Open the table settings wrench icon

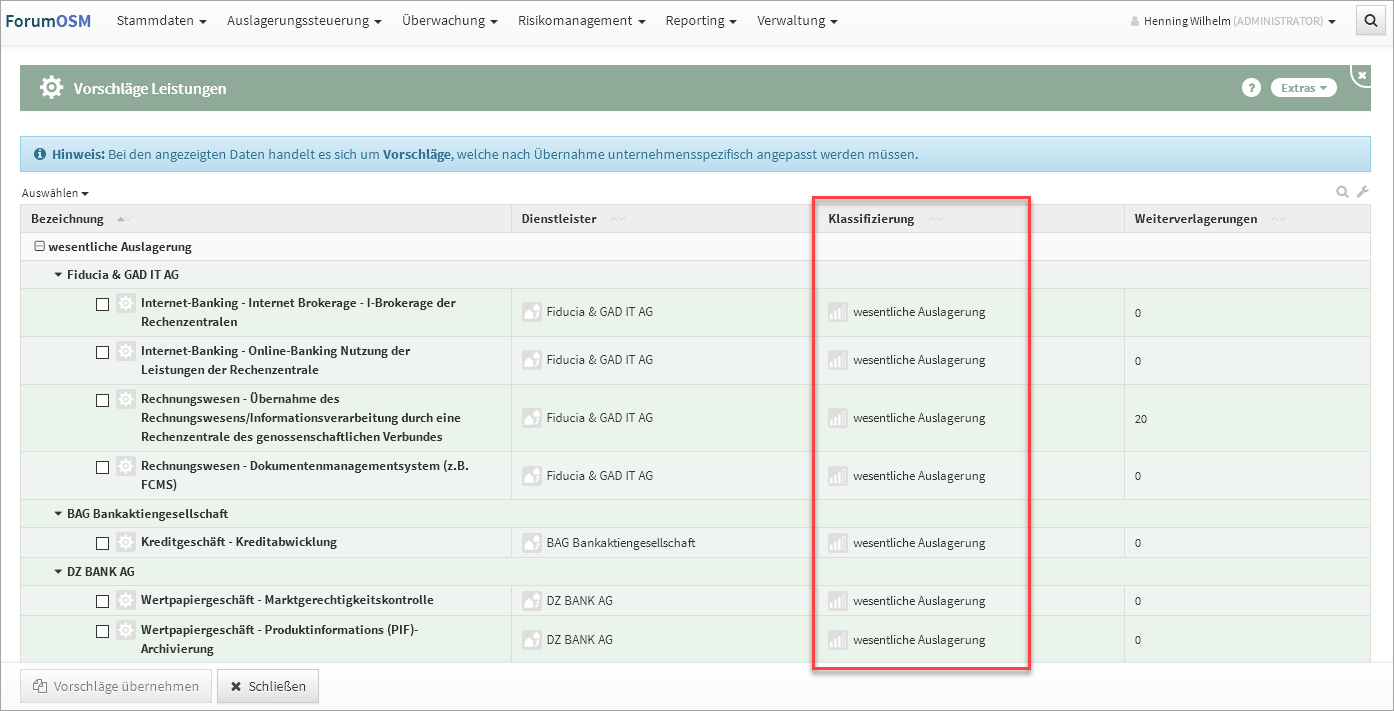pos(1362,192)
